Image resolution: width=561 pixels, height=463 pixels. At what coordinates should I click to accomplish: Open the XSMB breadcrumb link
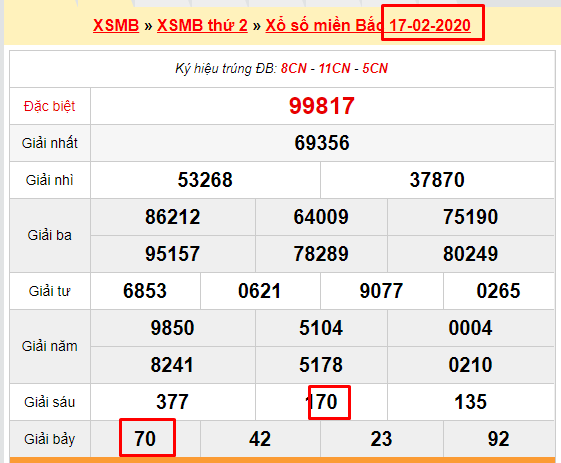pyautogui.click(x=116, y=25)
